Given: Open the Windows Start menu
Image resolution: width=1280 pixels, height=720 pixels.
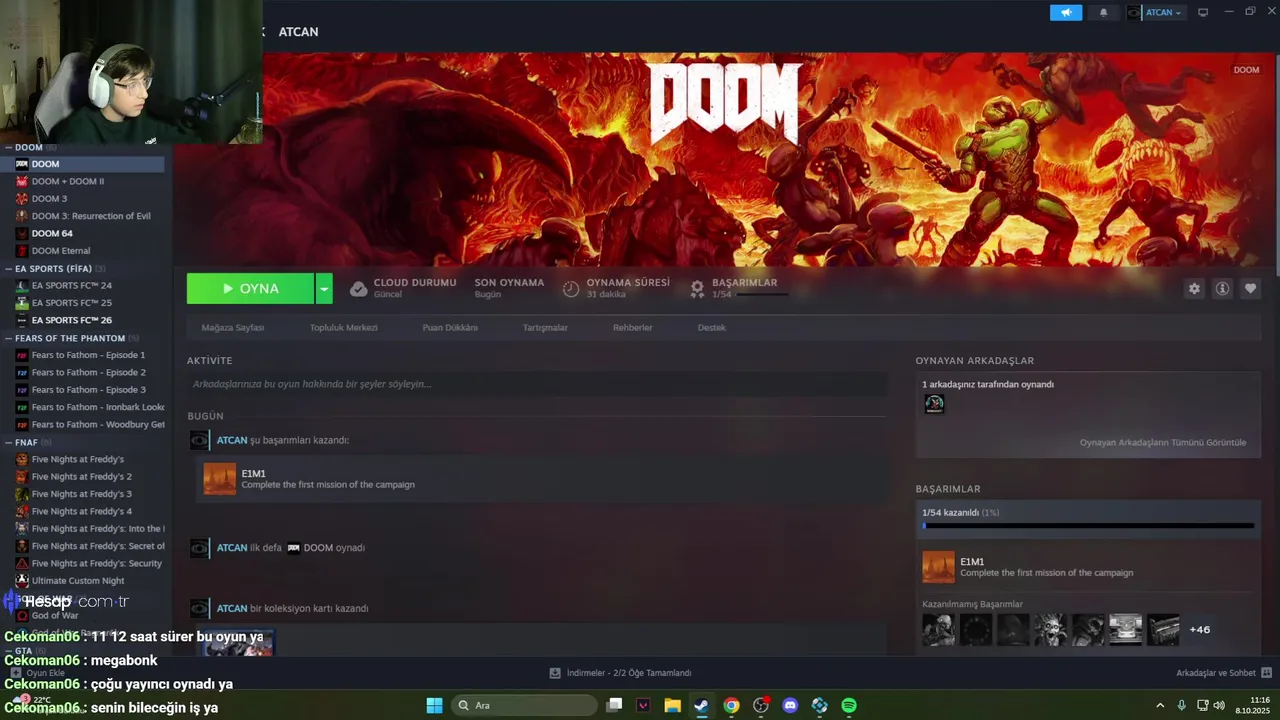Looking at the screenshot, I should tap(434, 705).
